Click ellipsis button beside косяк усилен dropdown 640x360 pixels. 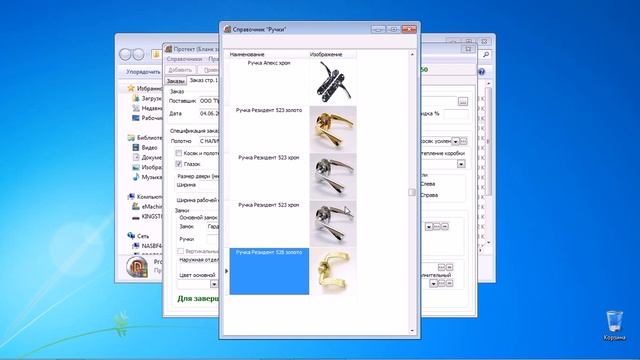[464, 141]
